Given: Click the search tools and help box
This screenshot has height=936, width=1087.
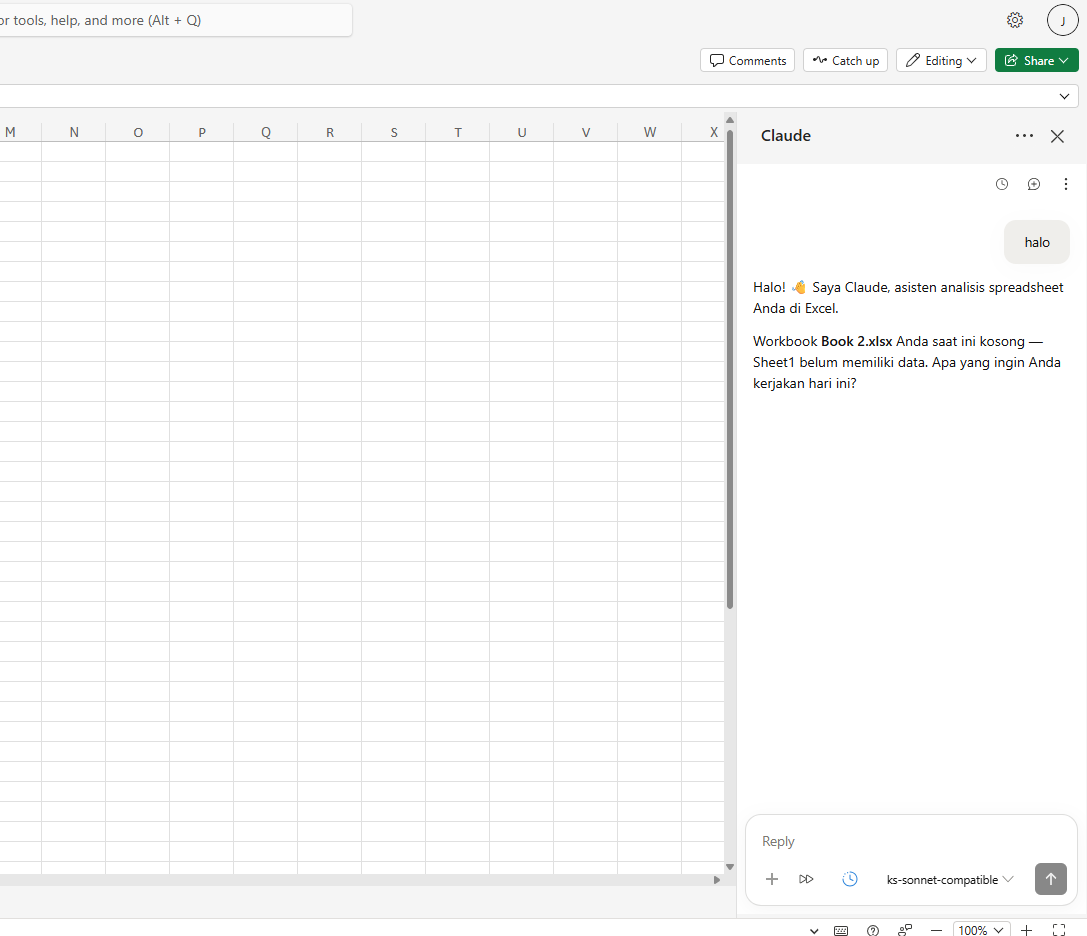Looking at the screenshot, I should point(176,20).
